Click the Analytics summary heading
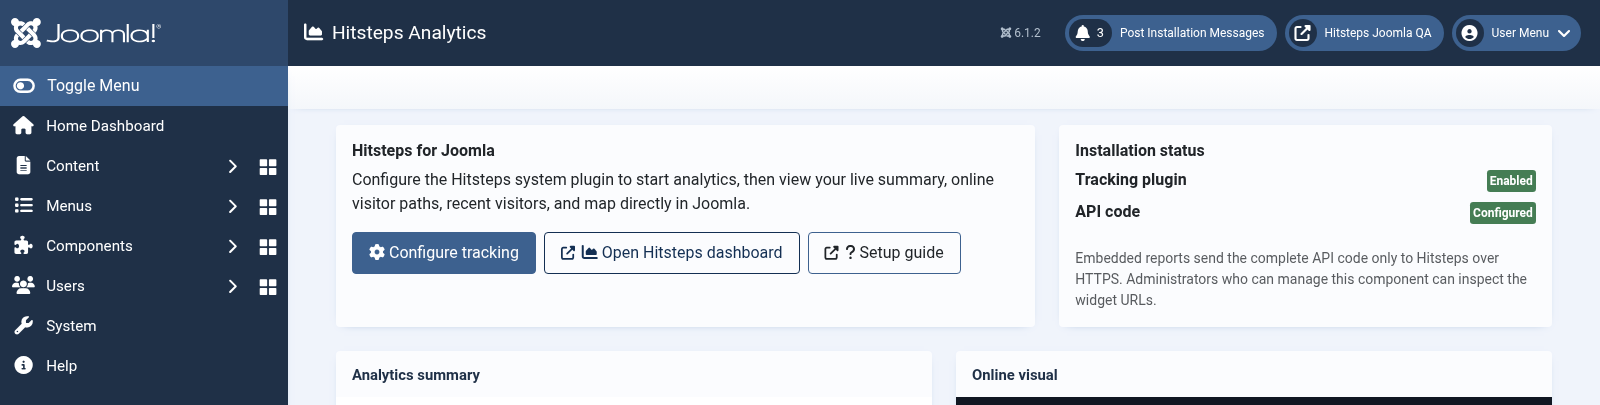This screenshot has width=1600, height=405. (416, 375)
